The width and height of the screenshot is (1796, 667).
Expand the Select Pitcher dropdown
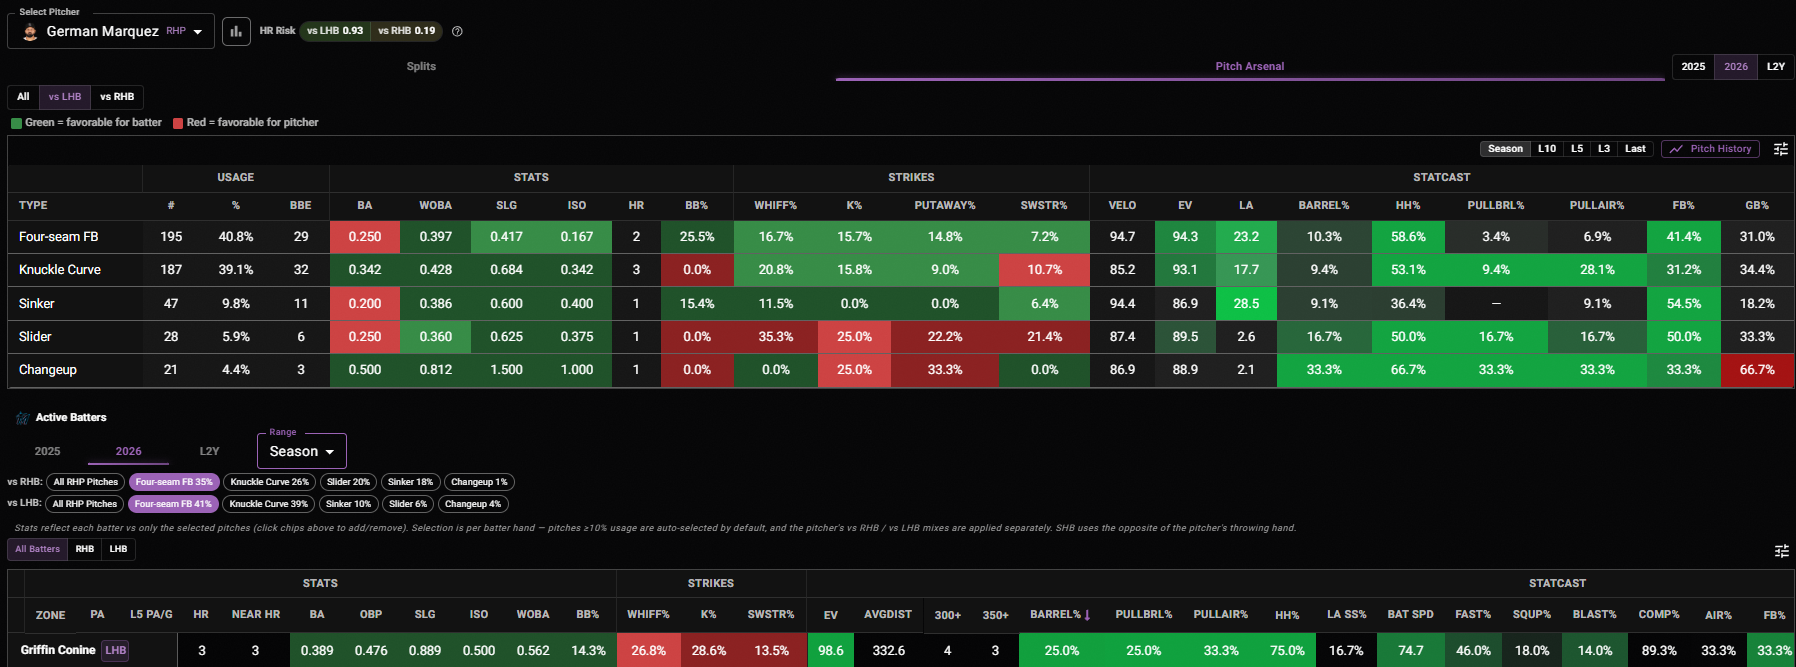click(x=111, y=31)
